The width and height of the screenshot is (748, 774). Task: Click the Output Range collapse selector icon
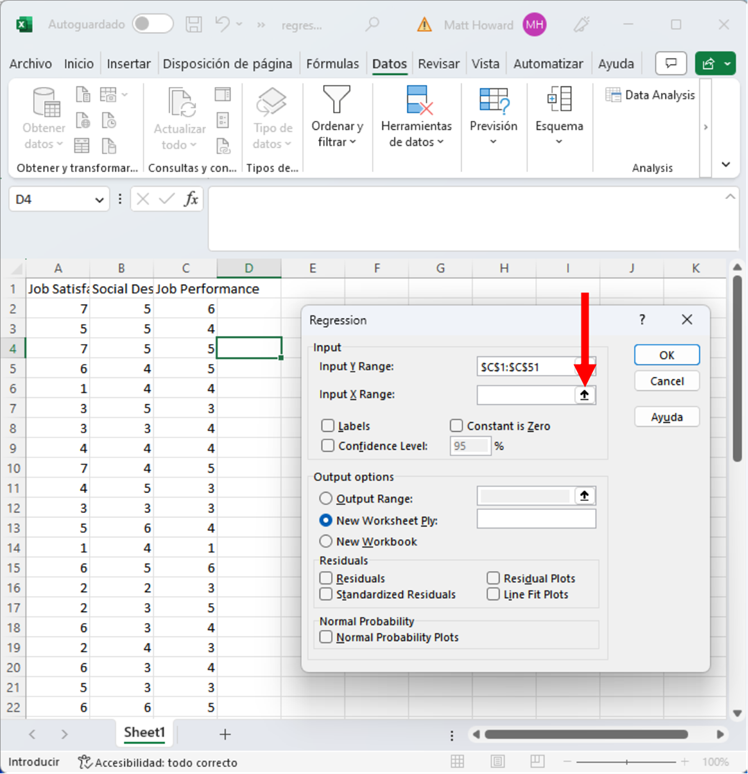click(585, 496)
